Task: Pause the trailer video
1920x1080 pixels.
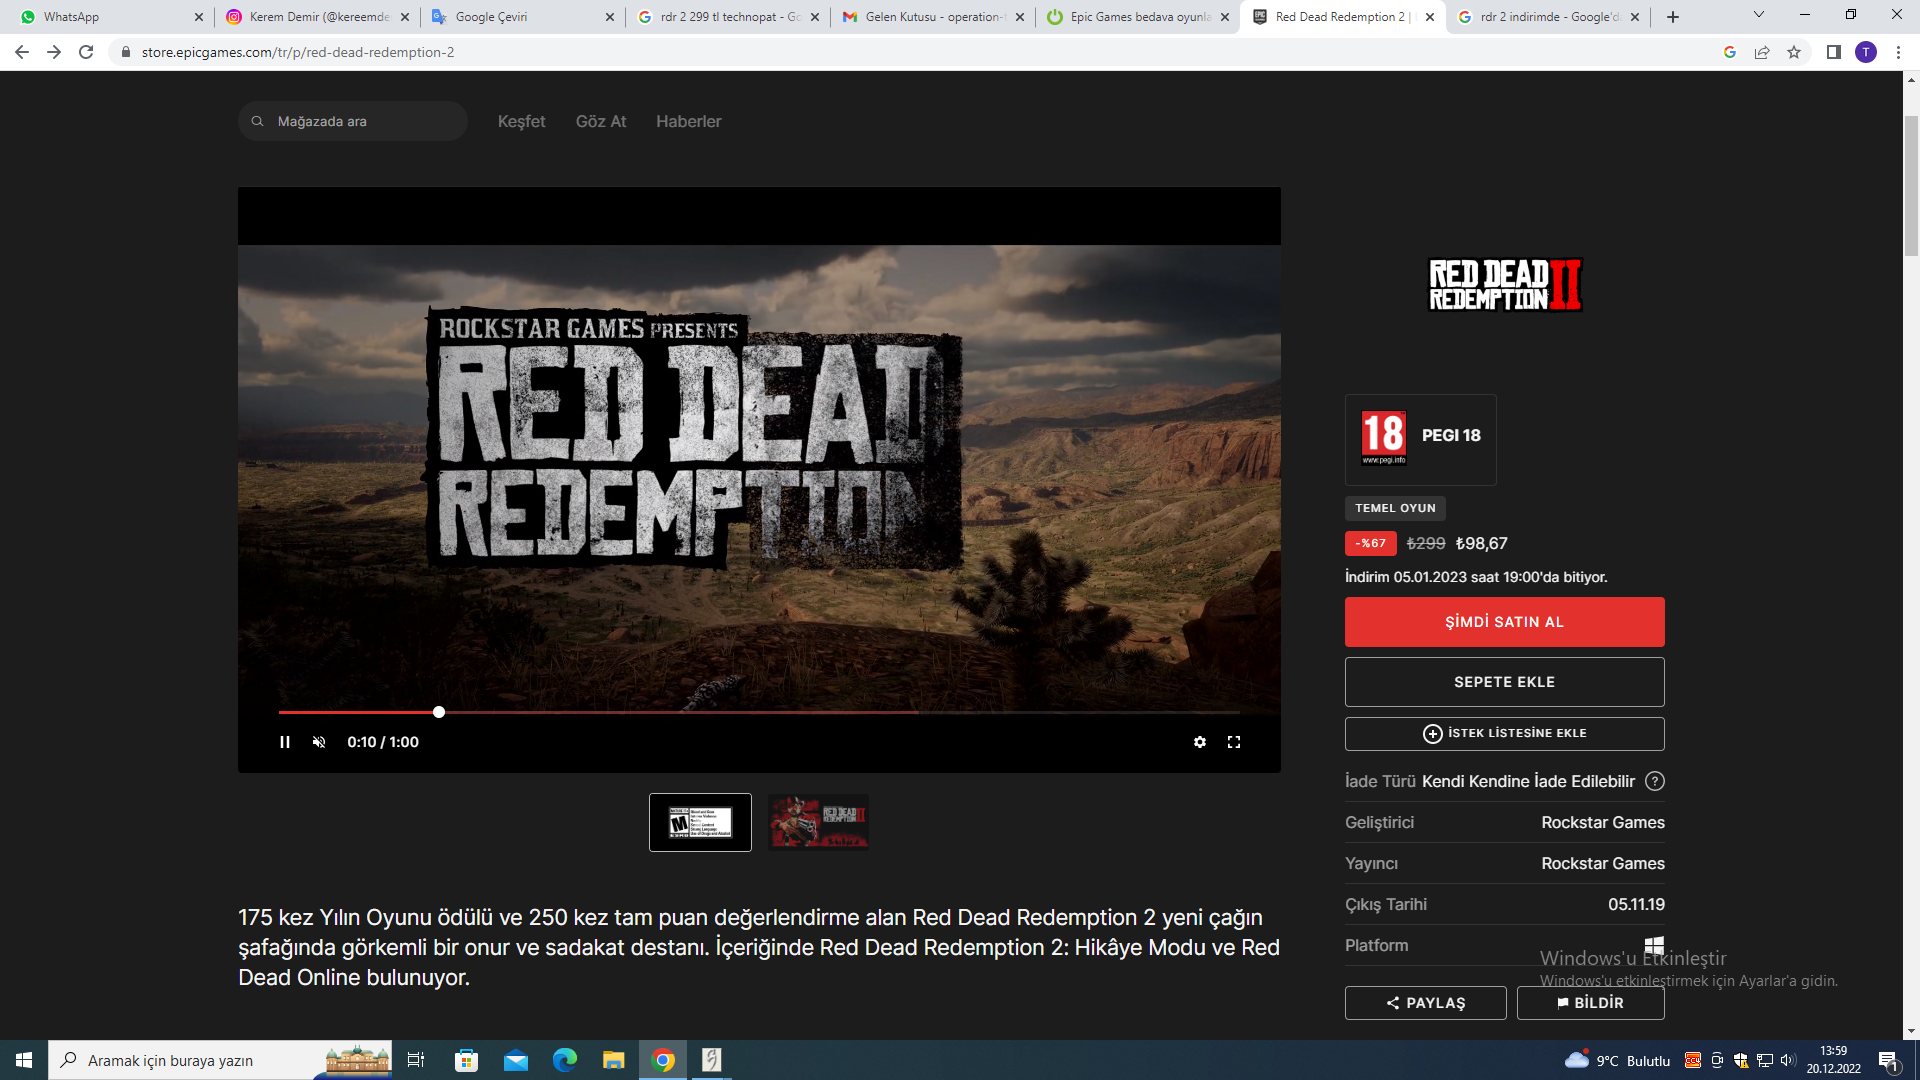Action: [x=285, y=742]
